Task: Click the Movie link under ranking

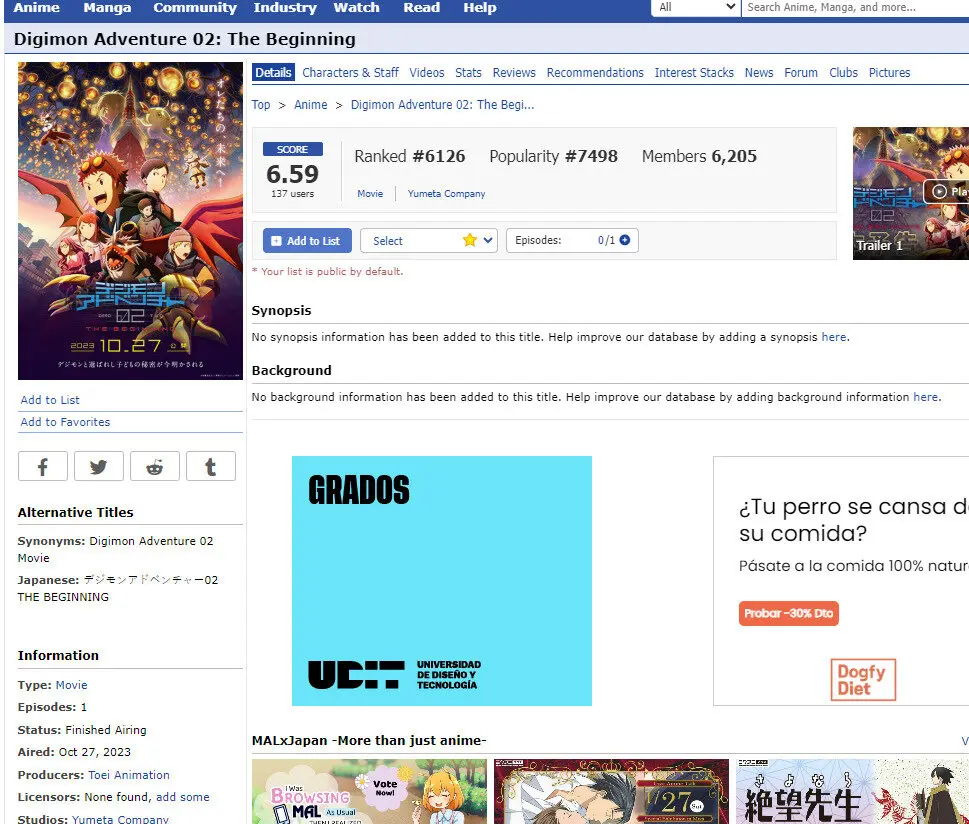Action: (370, 193)
